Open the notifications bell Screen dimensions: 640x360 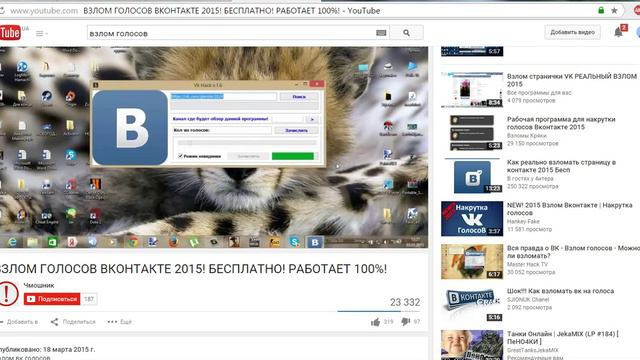[618, 32]
